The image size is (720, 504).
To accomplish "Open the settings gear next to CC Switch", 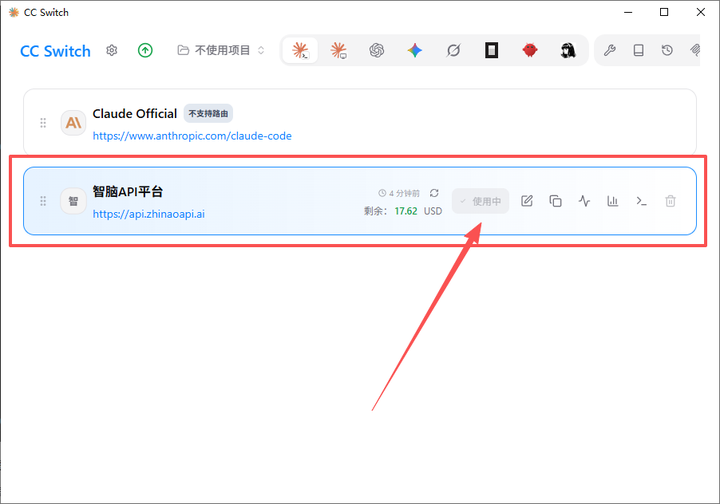I will point(112,50).
